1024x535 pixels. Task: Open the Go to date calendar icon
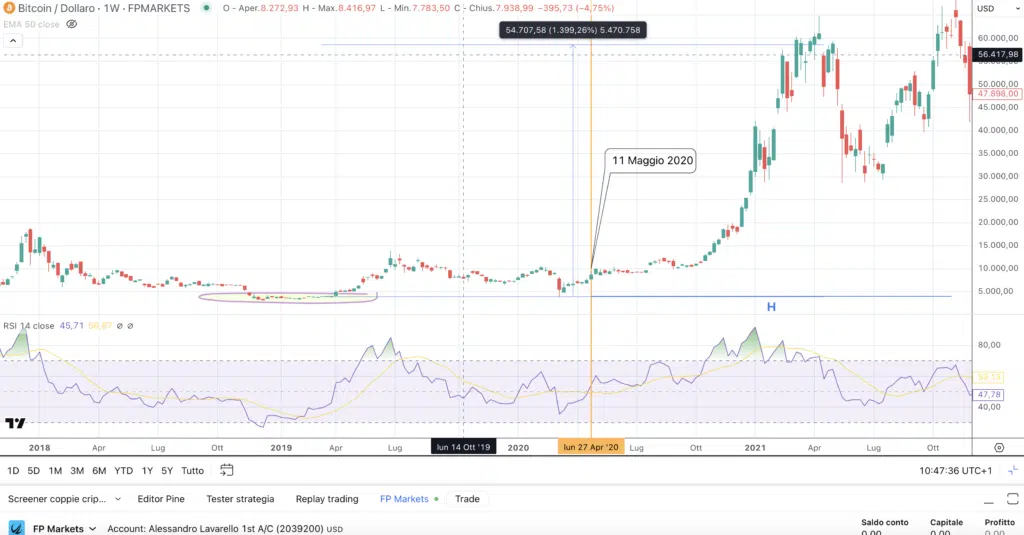coord(227,470)
